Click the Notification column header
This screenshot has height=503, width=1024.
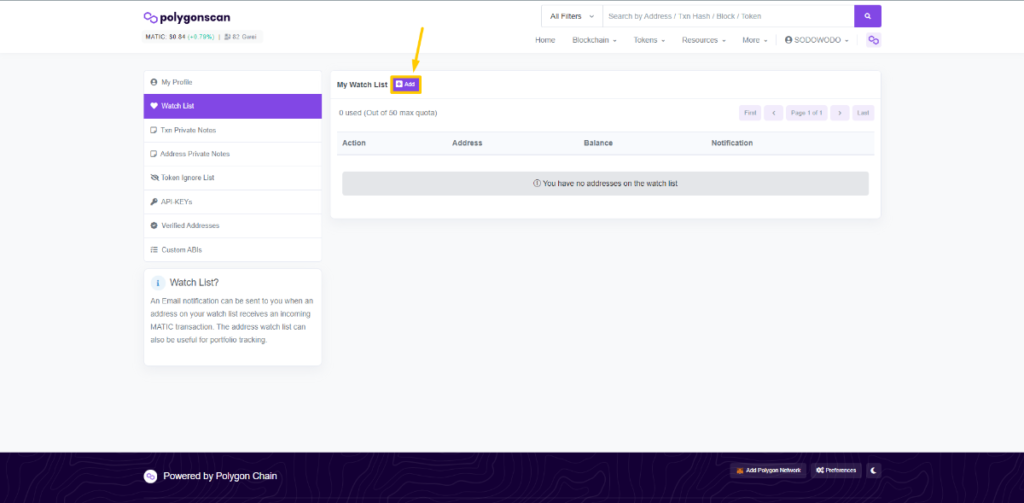pyautogui.click(x=732, y=143)
